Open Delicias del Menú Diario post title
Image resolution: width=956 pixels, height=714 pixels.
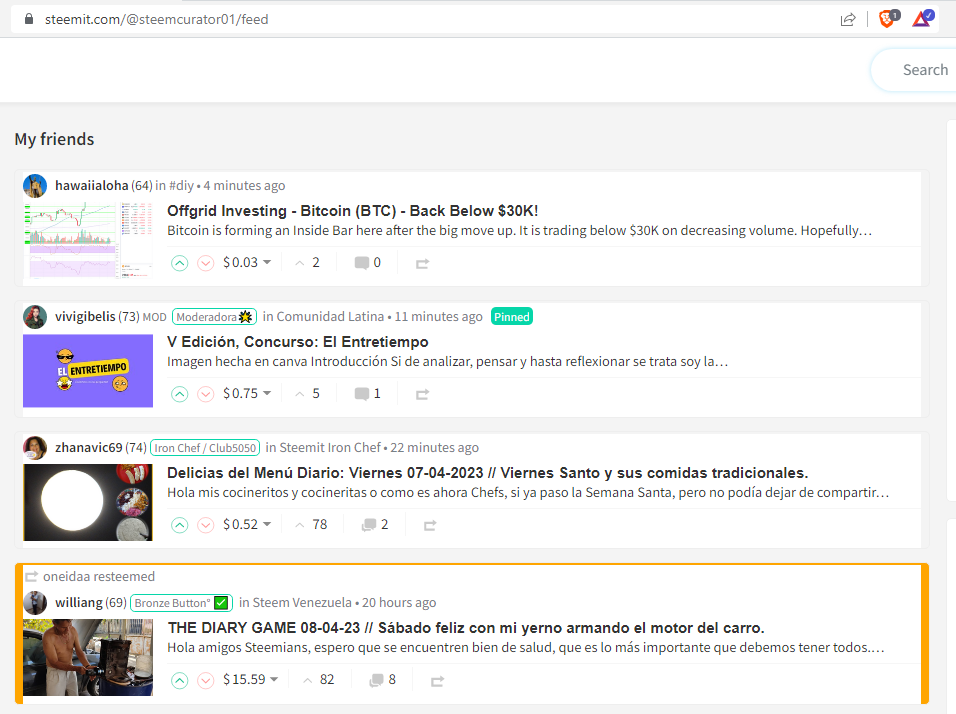(488, 473)
